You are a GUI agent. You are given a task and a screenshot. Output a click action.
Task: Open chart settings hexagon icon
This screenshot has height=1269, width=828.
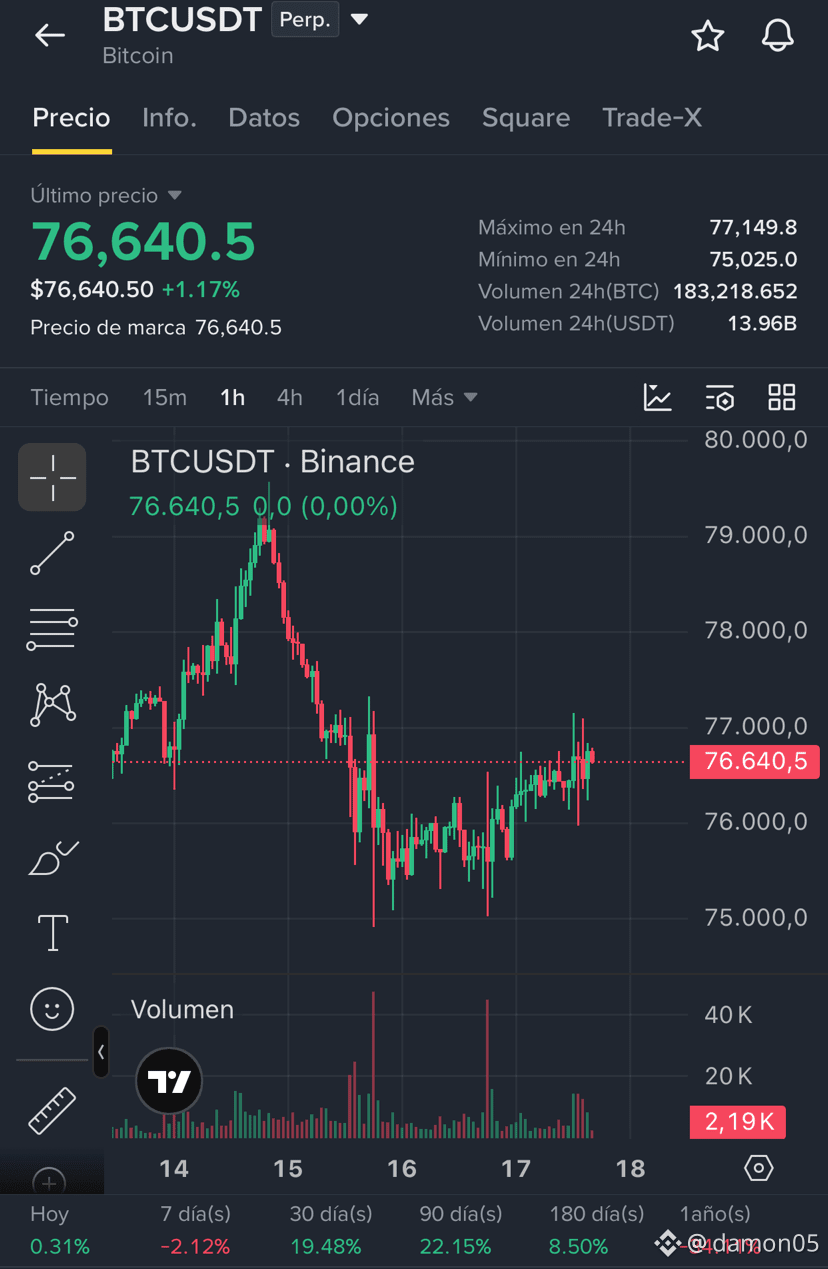tap(759, 1168)
